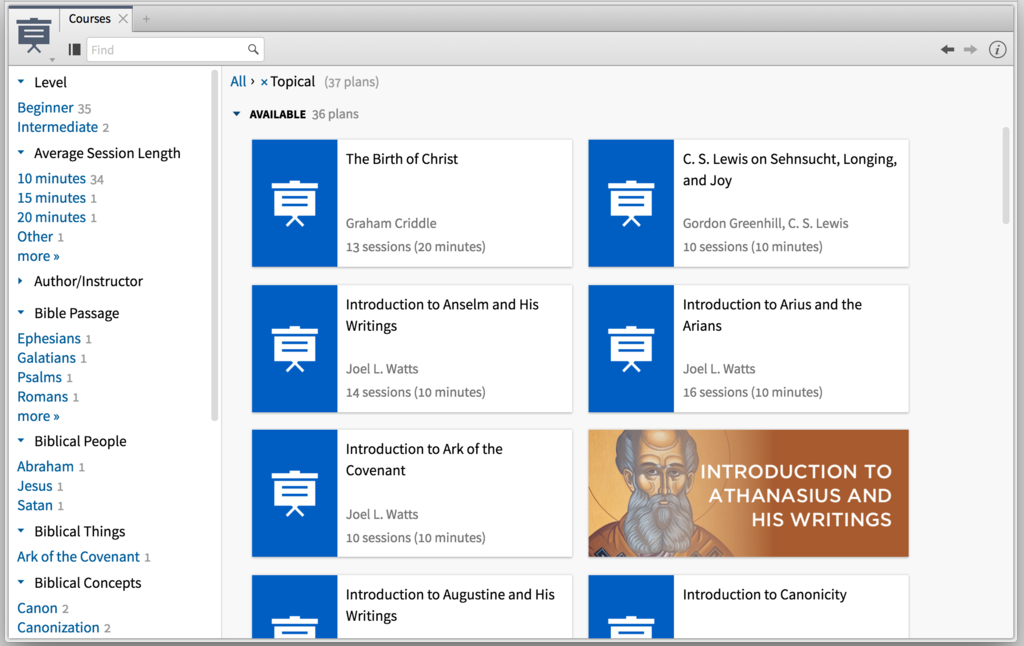
Task: Collapse the AVAILABLE plans group
Action: [x=236, y=114]
